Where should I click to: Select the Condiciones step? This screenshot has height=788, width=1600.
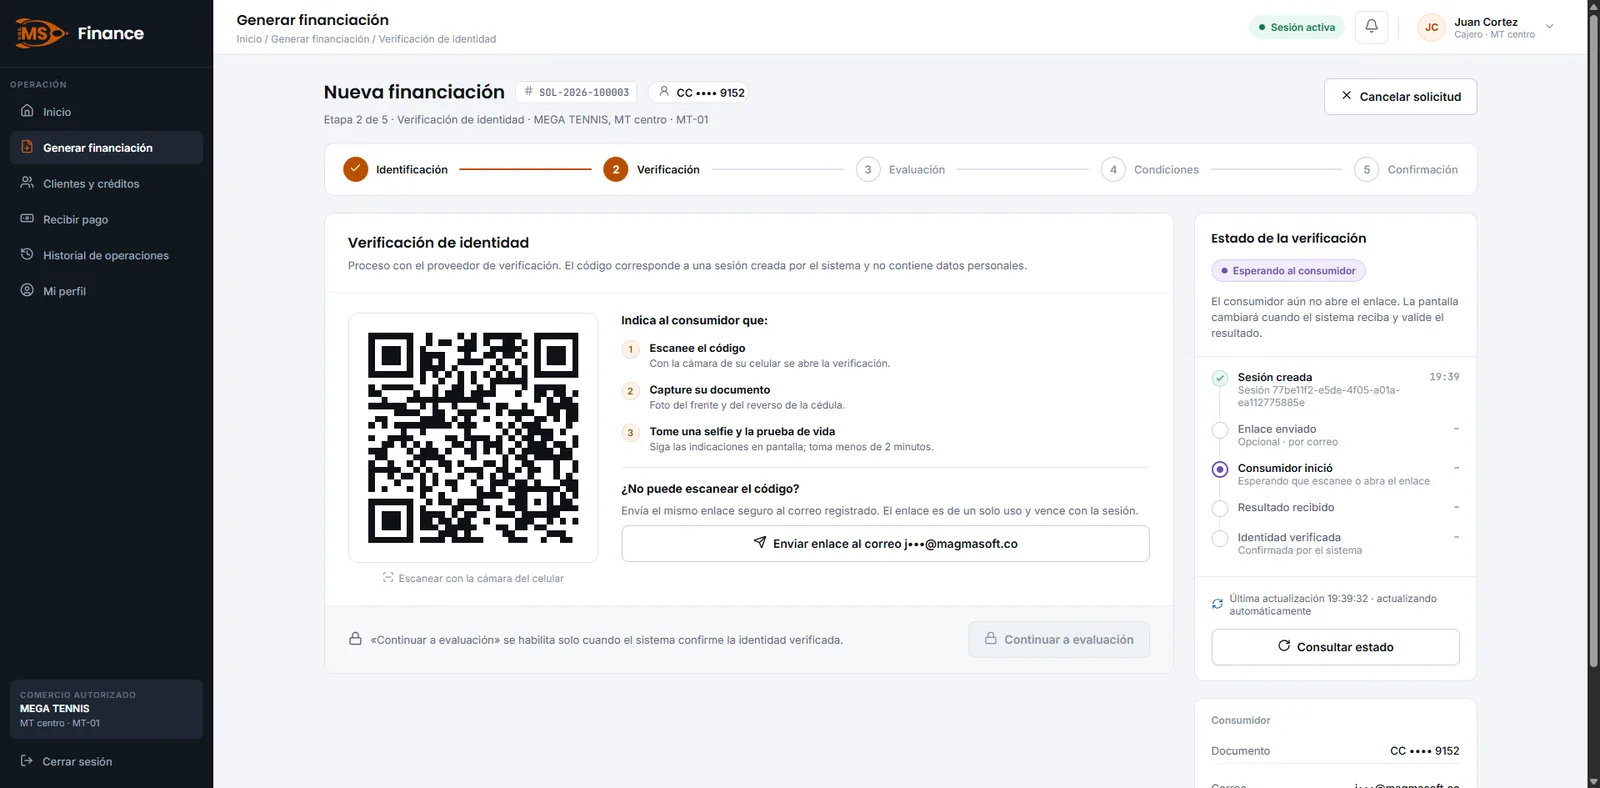1150,169
